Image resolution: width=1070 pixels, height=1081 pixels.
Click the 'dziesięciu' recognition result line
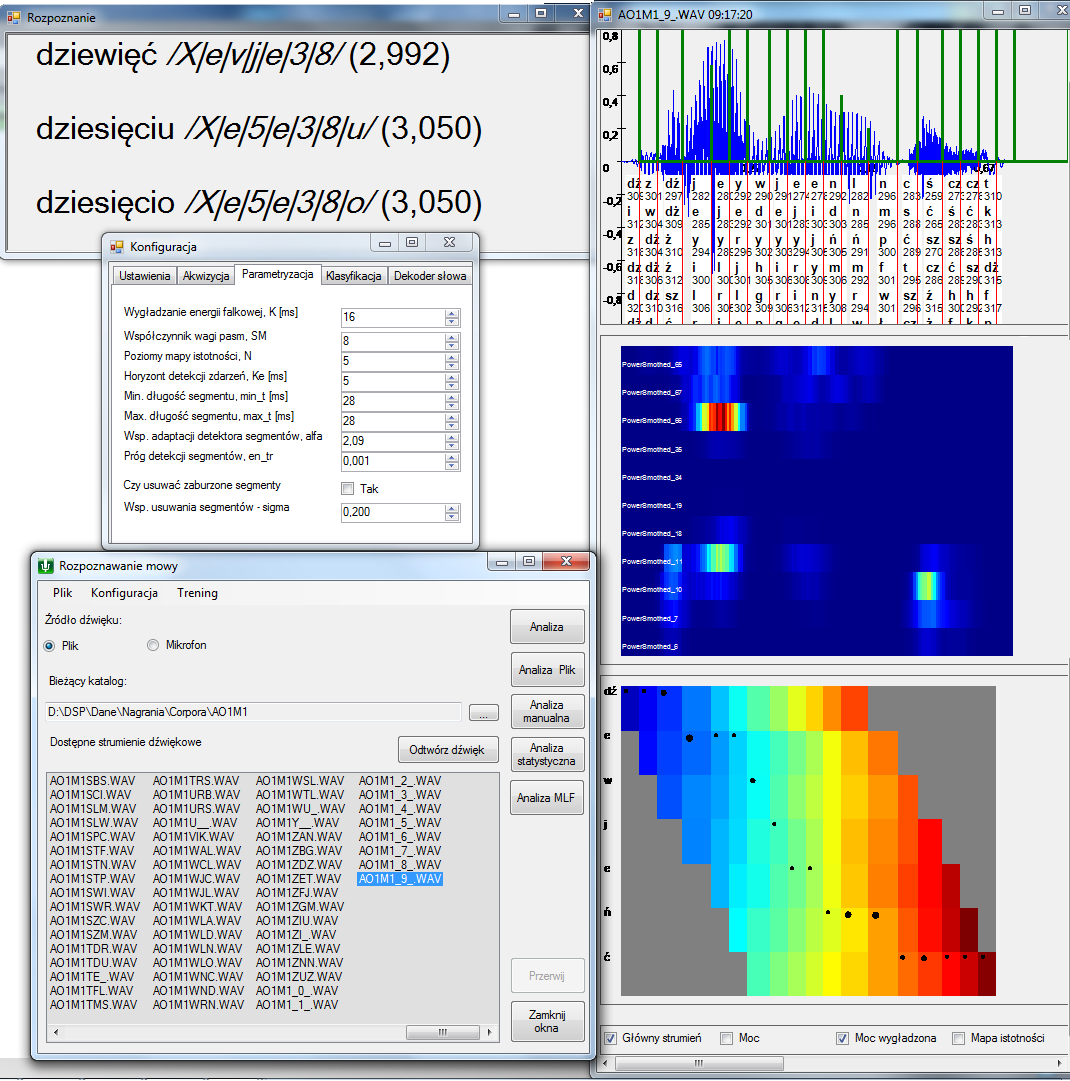point(259,129)
